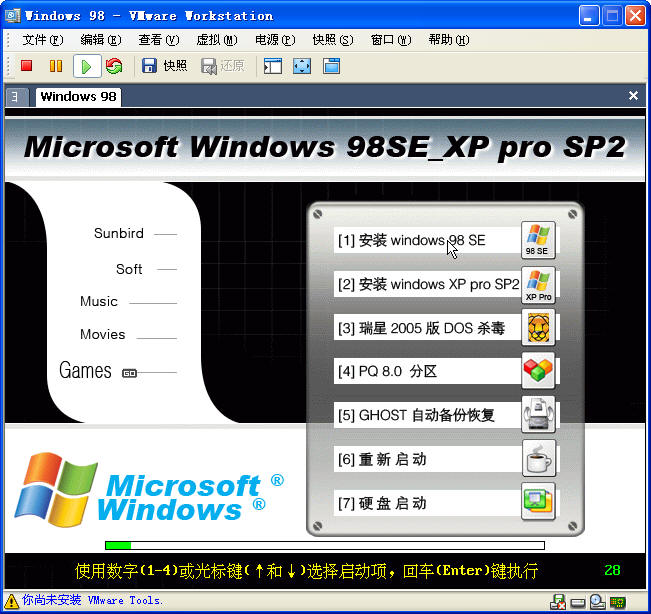The width and height of the screenshot is (651, 614).
Task: Click the Microsoft Windows 98SE_XP pro SP2 banner title
Action: (324, 147)
